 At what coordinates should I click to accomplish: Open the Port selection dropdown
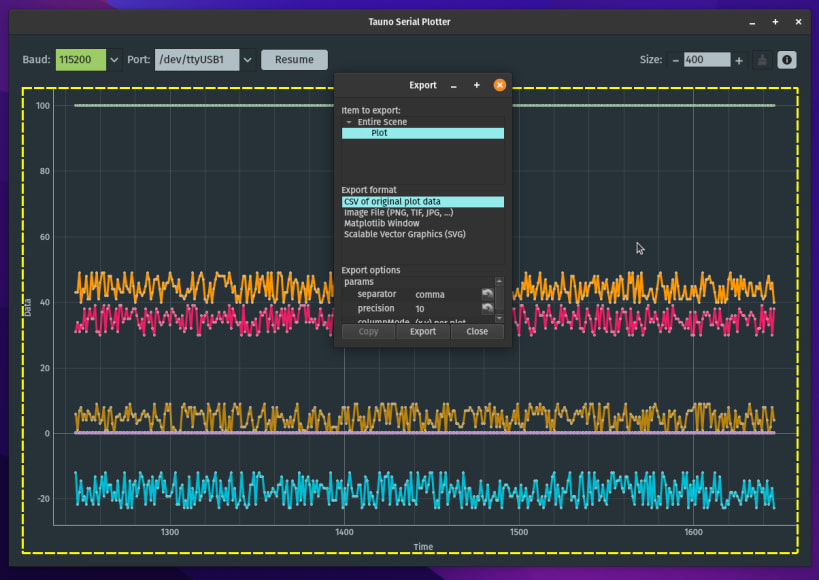click(248, 60)
